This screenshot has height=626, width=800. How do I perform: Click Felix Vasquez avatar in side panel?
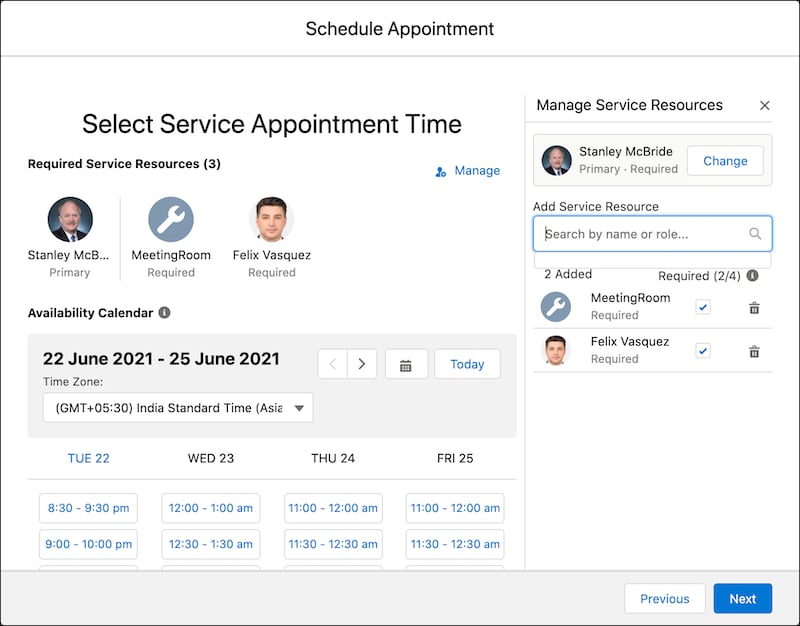tap(556, 350)
